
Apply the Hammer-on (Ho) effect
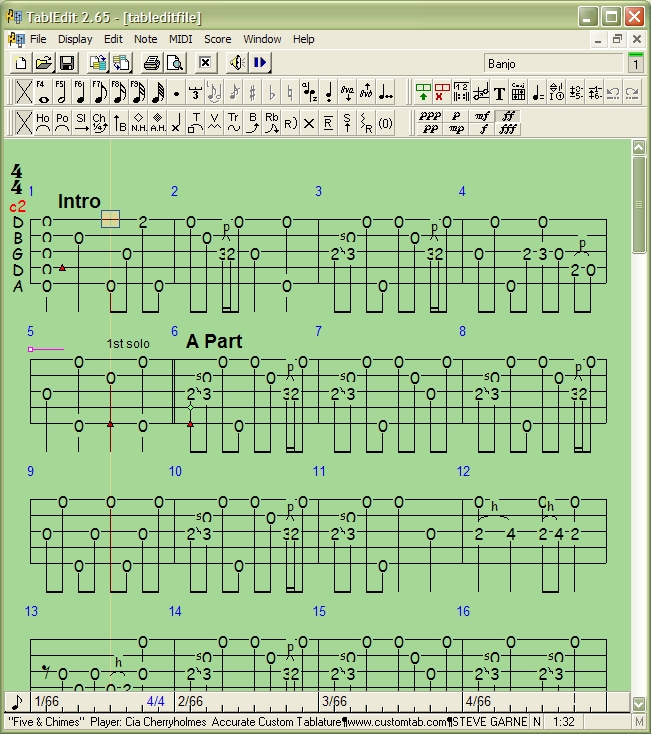click(x=42, y=123)
